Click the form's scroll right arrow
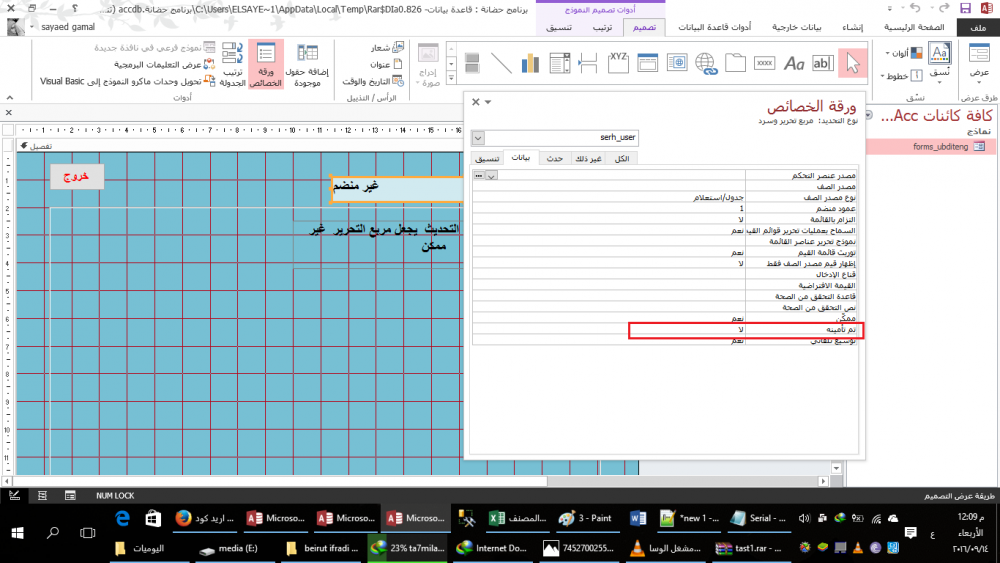The width and height of the screenshot is (1000, 563). (823, 481)
